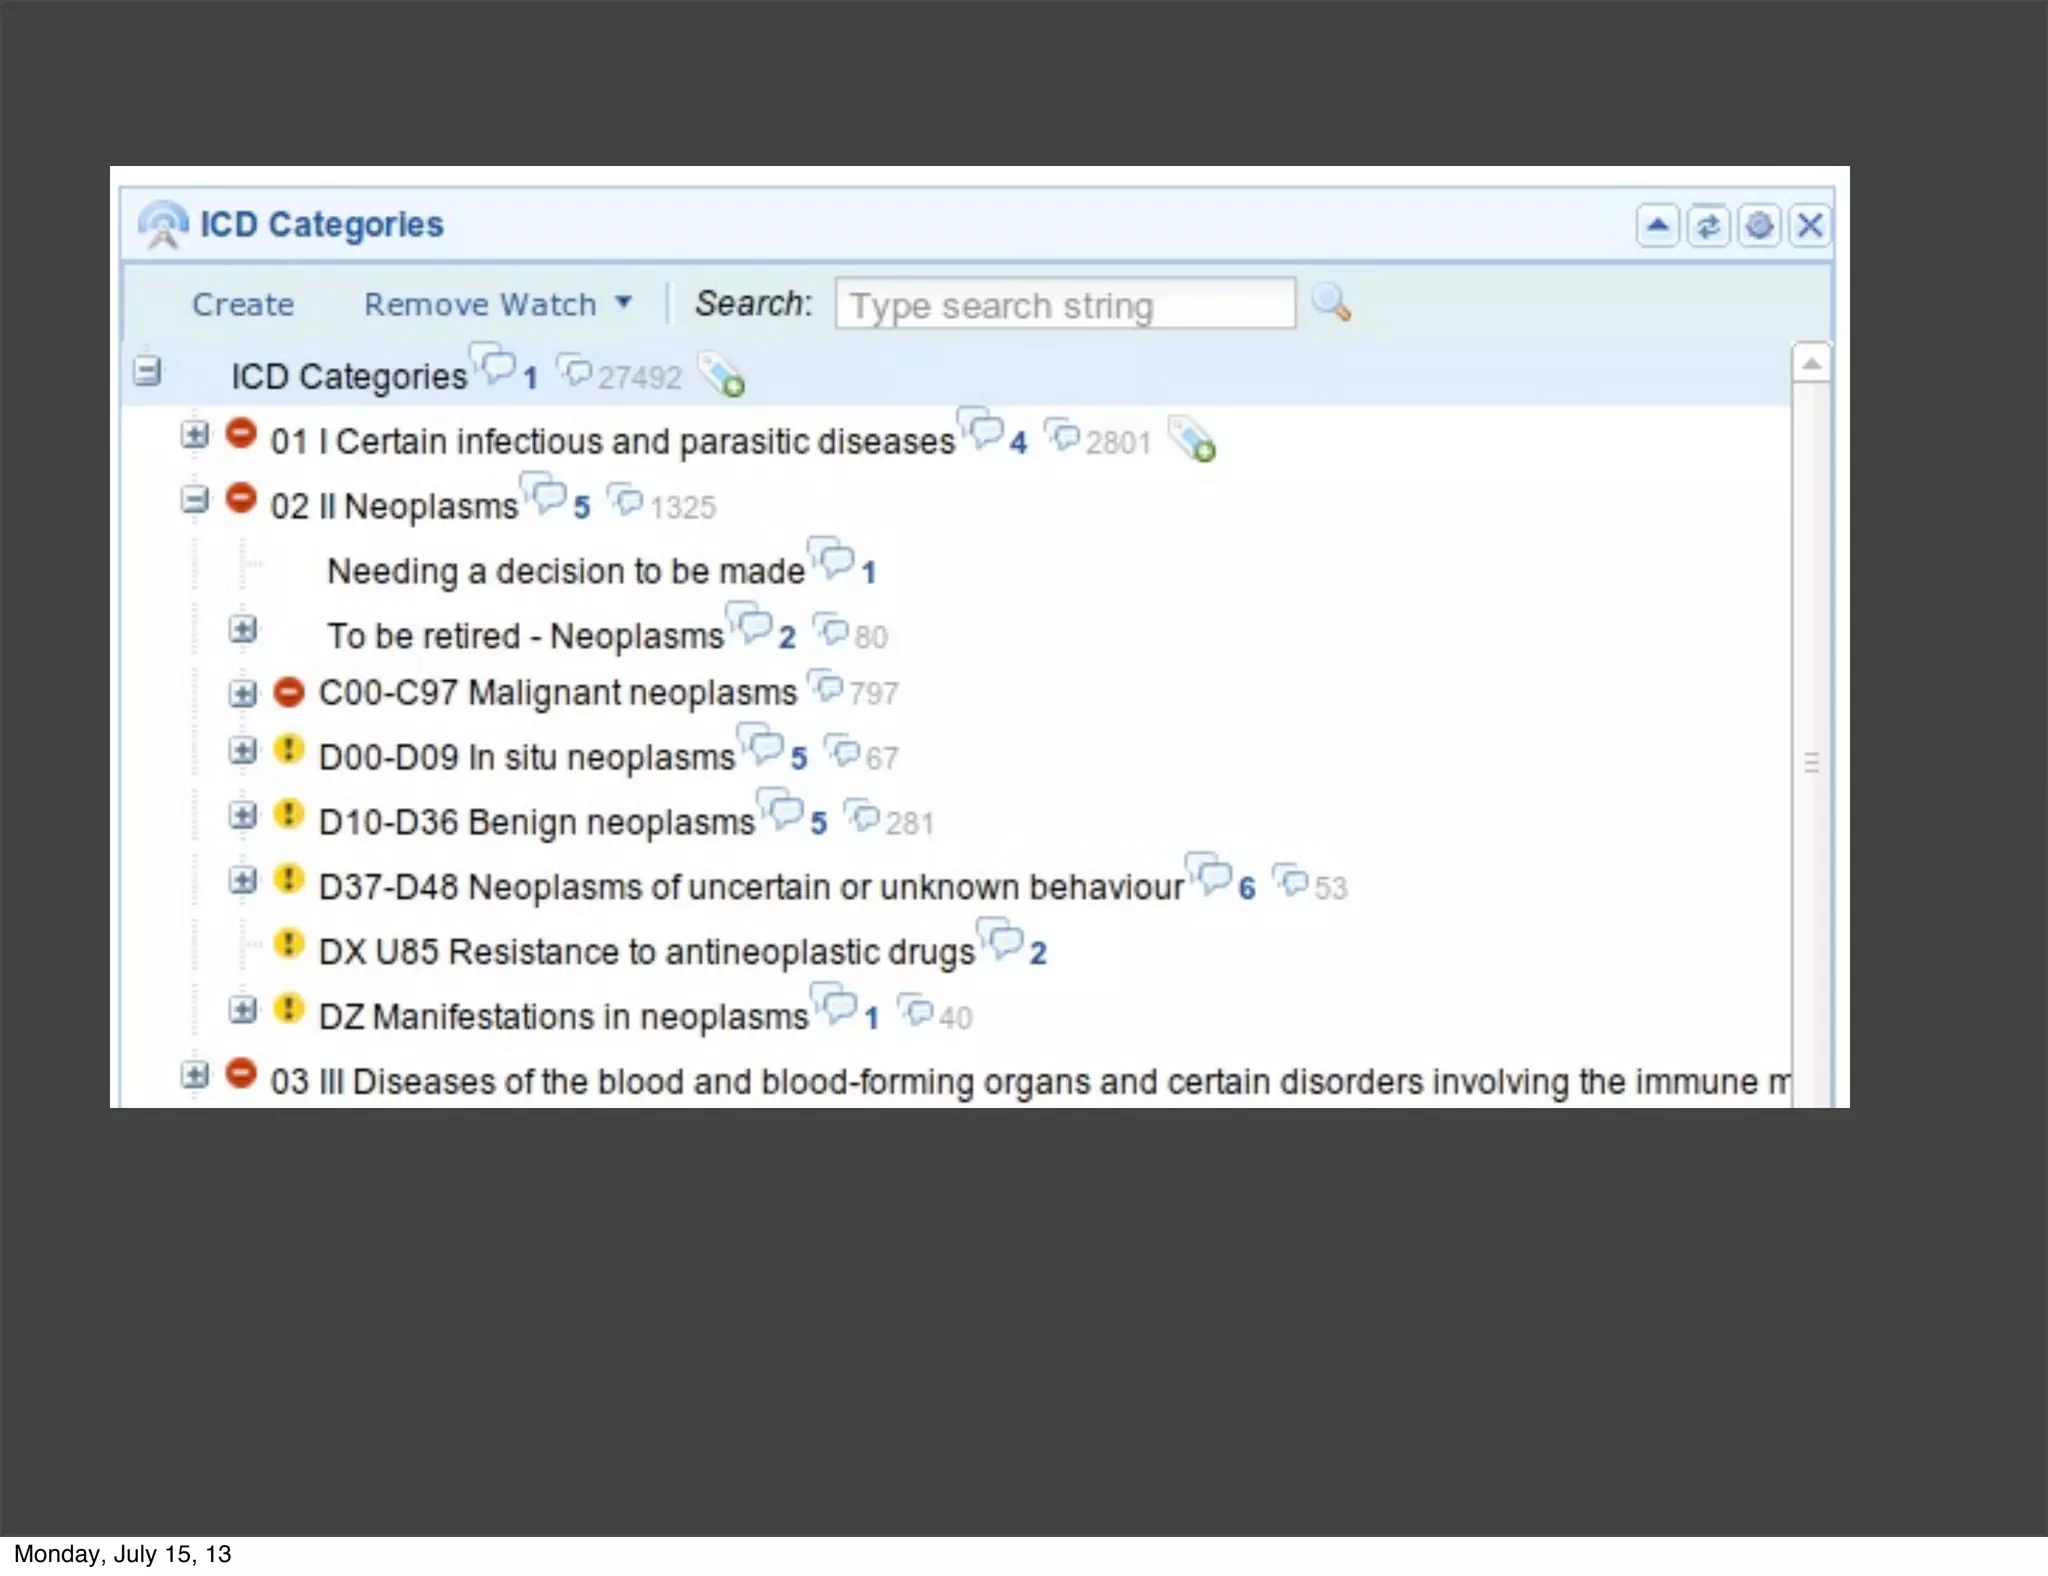Screen dimensions: 2048x1576
Task: Select Needing a decision to be made
Action: 565,571
